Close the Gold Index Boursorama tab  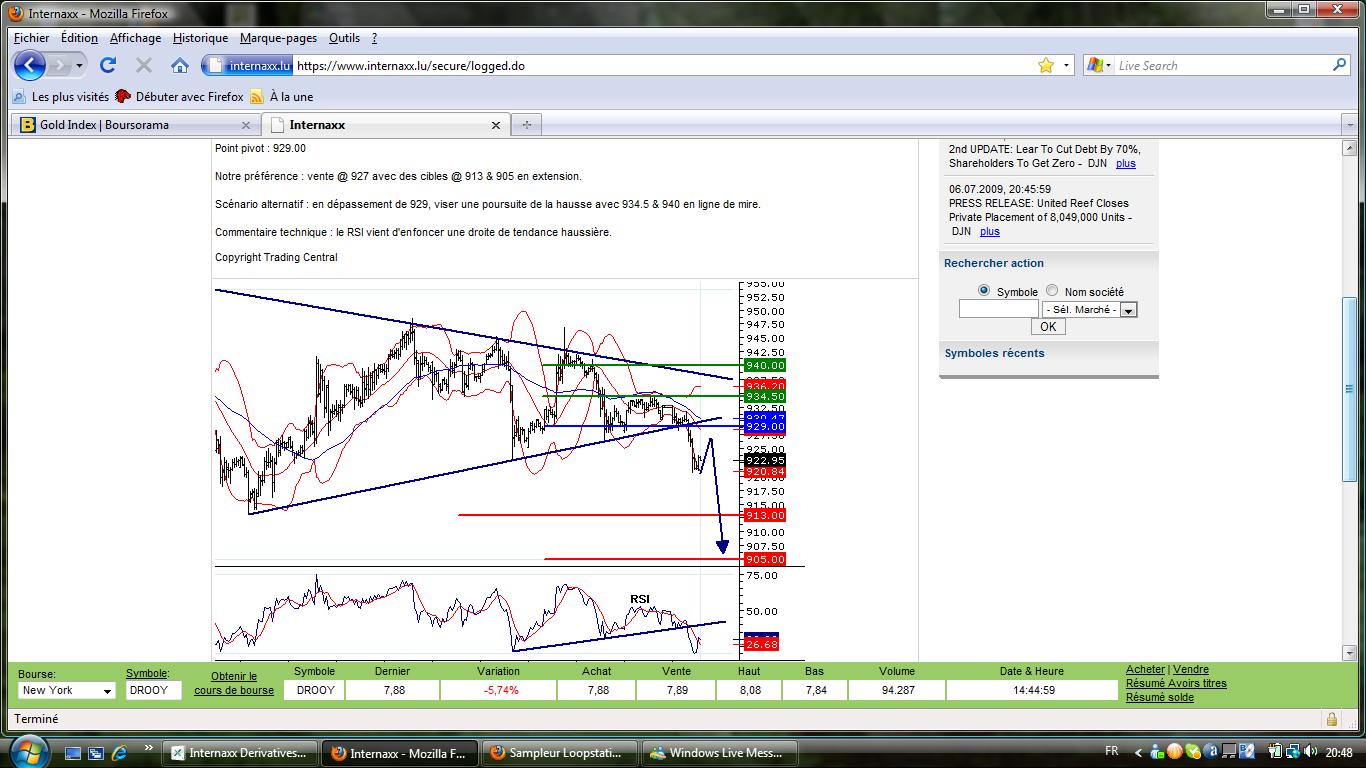click(x=246, y=125)
